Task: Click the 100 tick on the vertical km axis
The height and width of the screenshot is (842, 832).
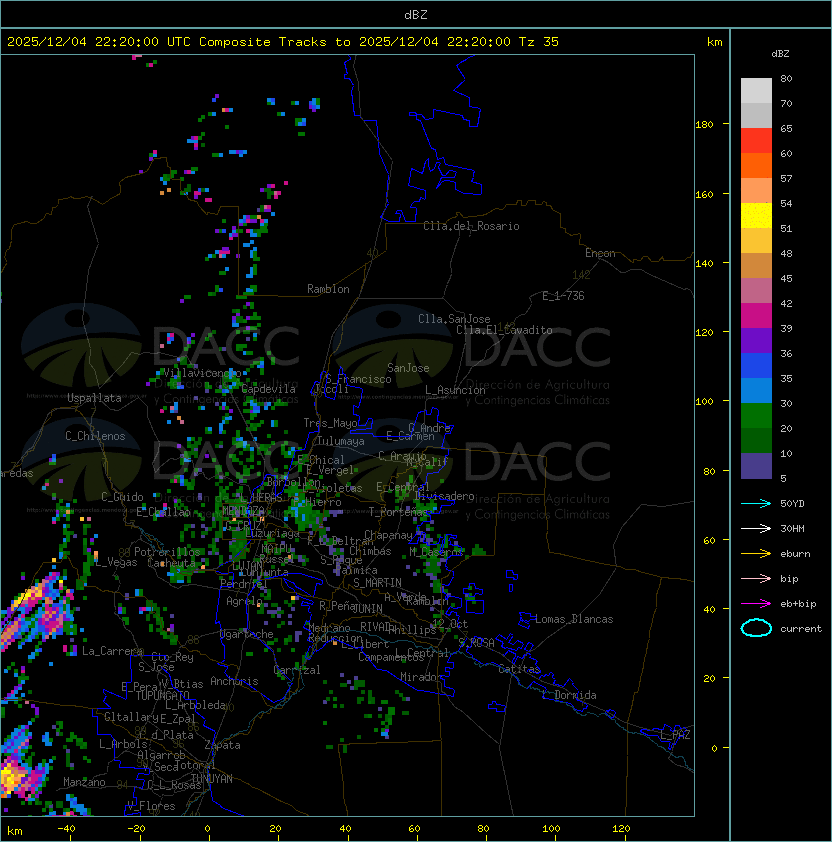Action: 704,401
